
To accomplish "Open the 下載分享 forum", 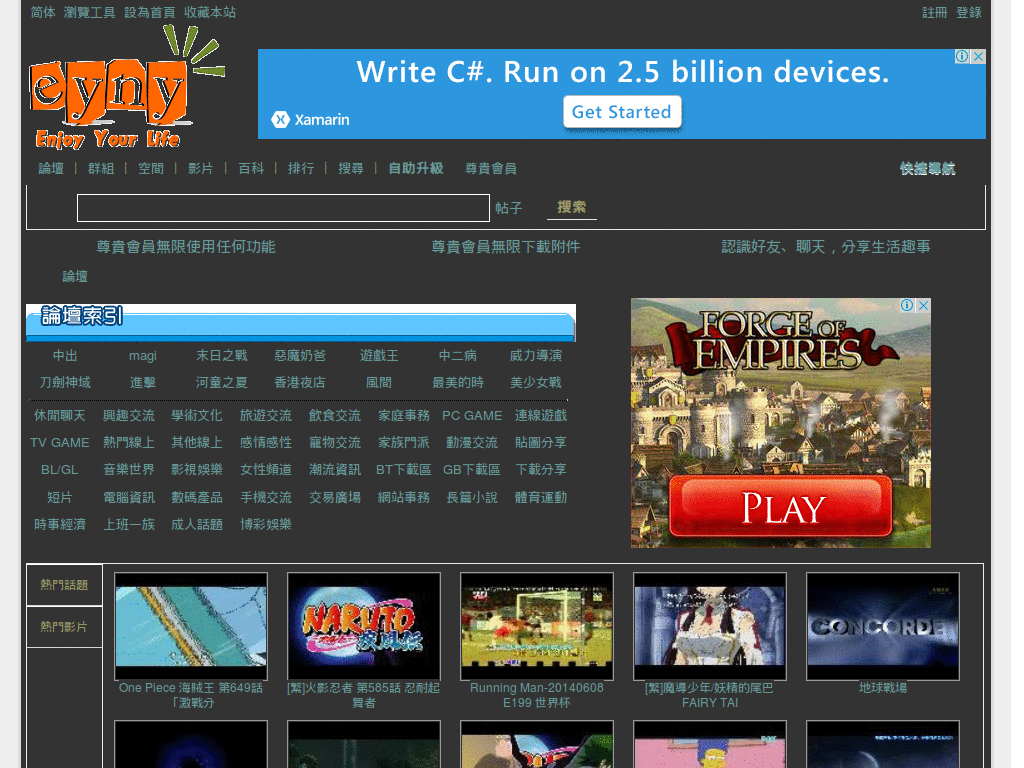I will [x=541, y=470].
